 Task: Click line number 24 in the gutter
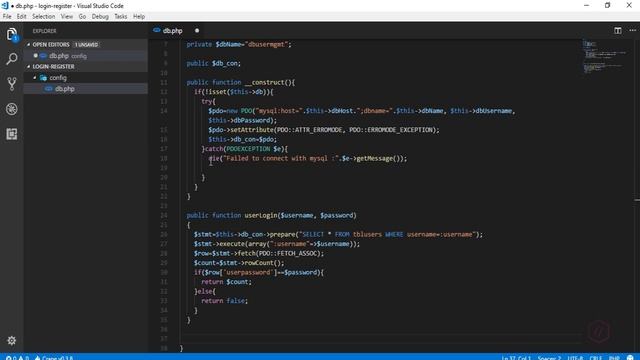(164, 215)
